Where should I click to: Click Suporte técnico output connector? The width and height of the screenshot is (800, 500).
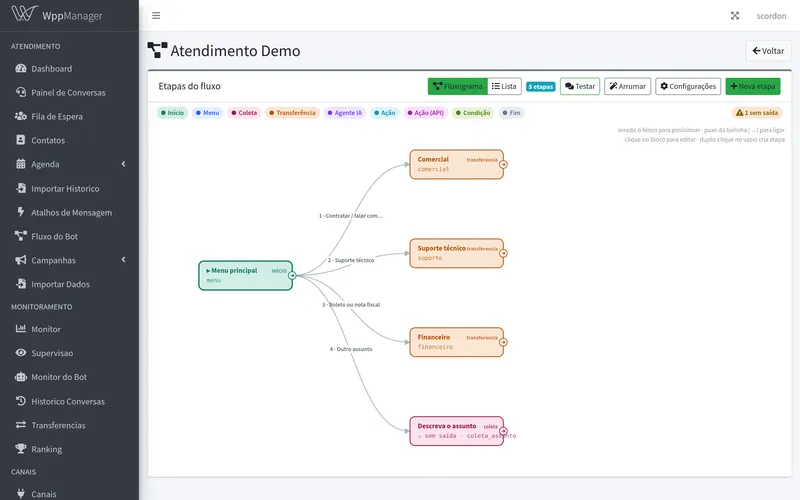504,253
